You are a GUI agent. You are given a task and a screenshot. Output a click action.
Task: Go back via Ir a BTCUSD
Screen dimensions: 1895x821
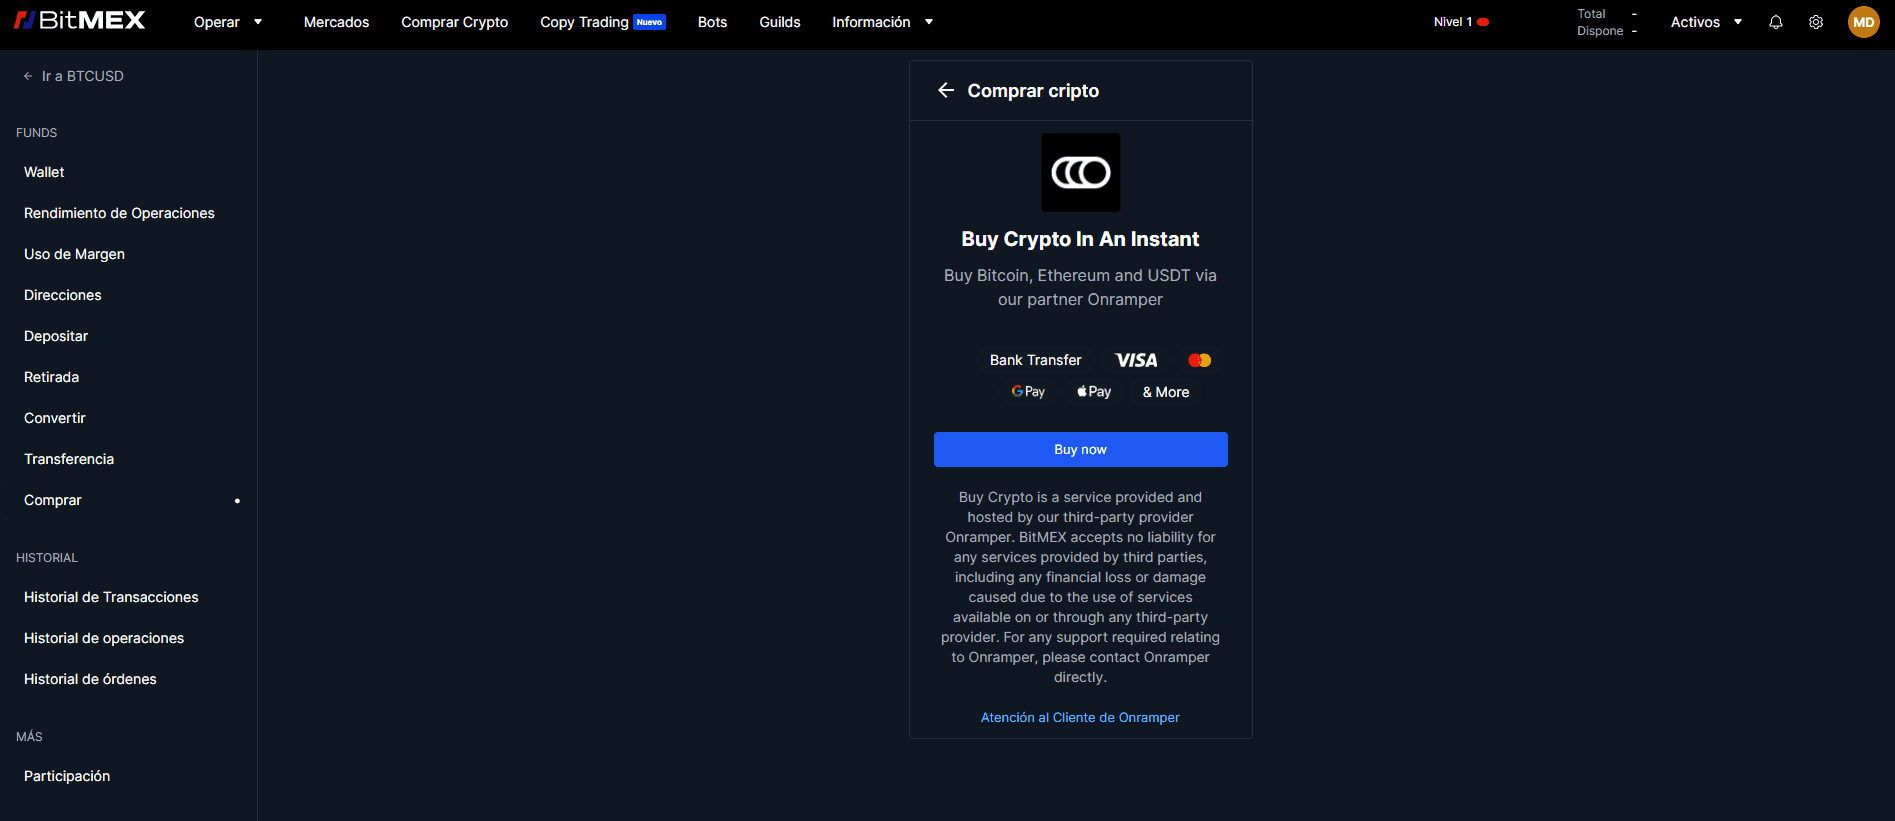pos(73,76)
